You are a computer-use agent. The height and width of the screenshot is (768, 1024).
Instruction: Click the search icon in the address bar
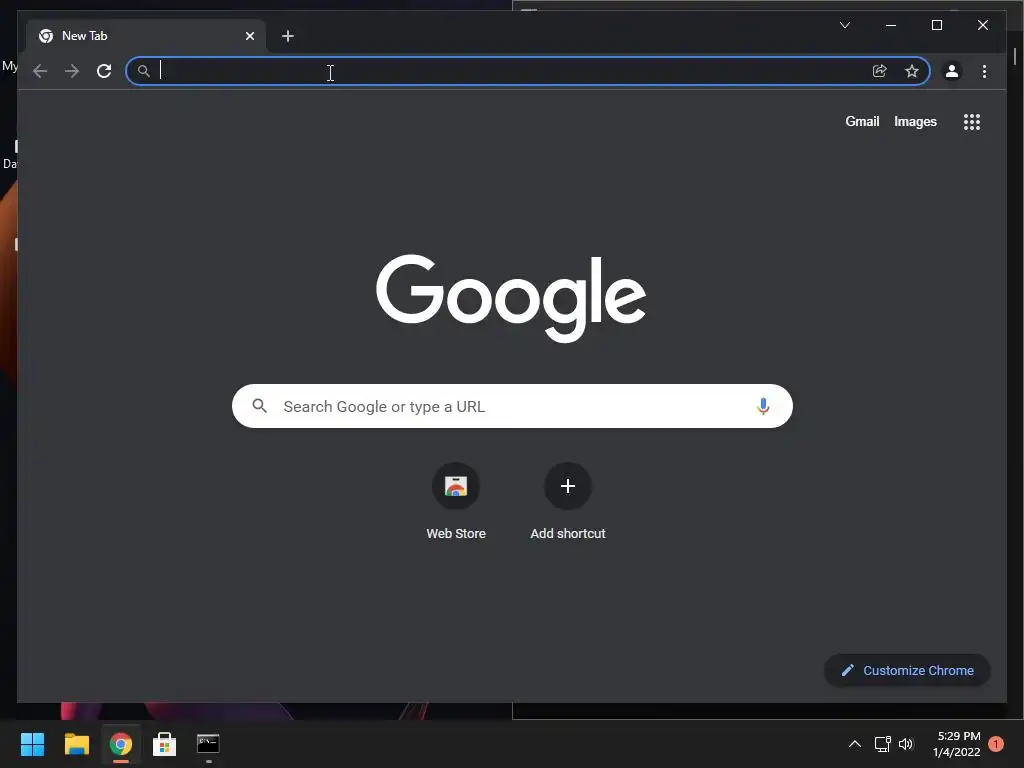pos(144,71)
